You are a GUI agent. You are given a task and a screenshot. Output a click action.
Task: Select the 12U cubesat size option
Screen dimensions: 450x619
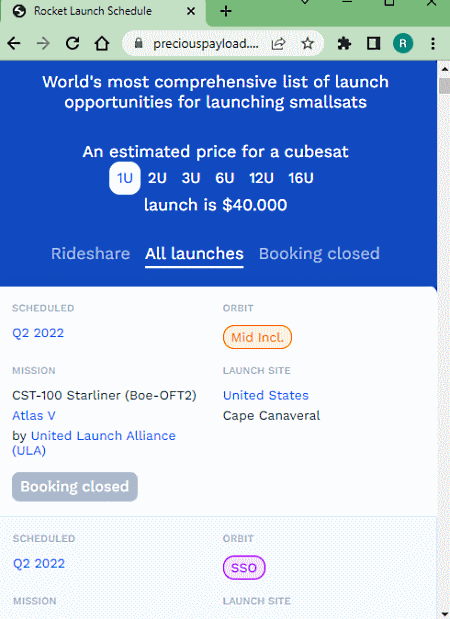pos(261,178)
